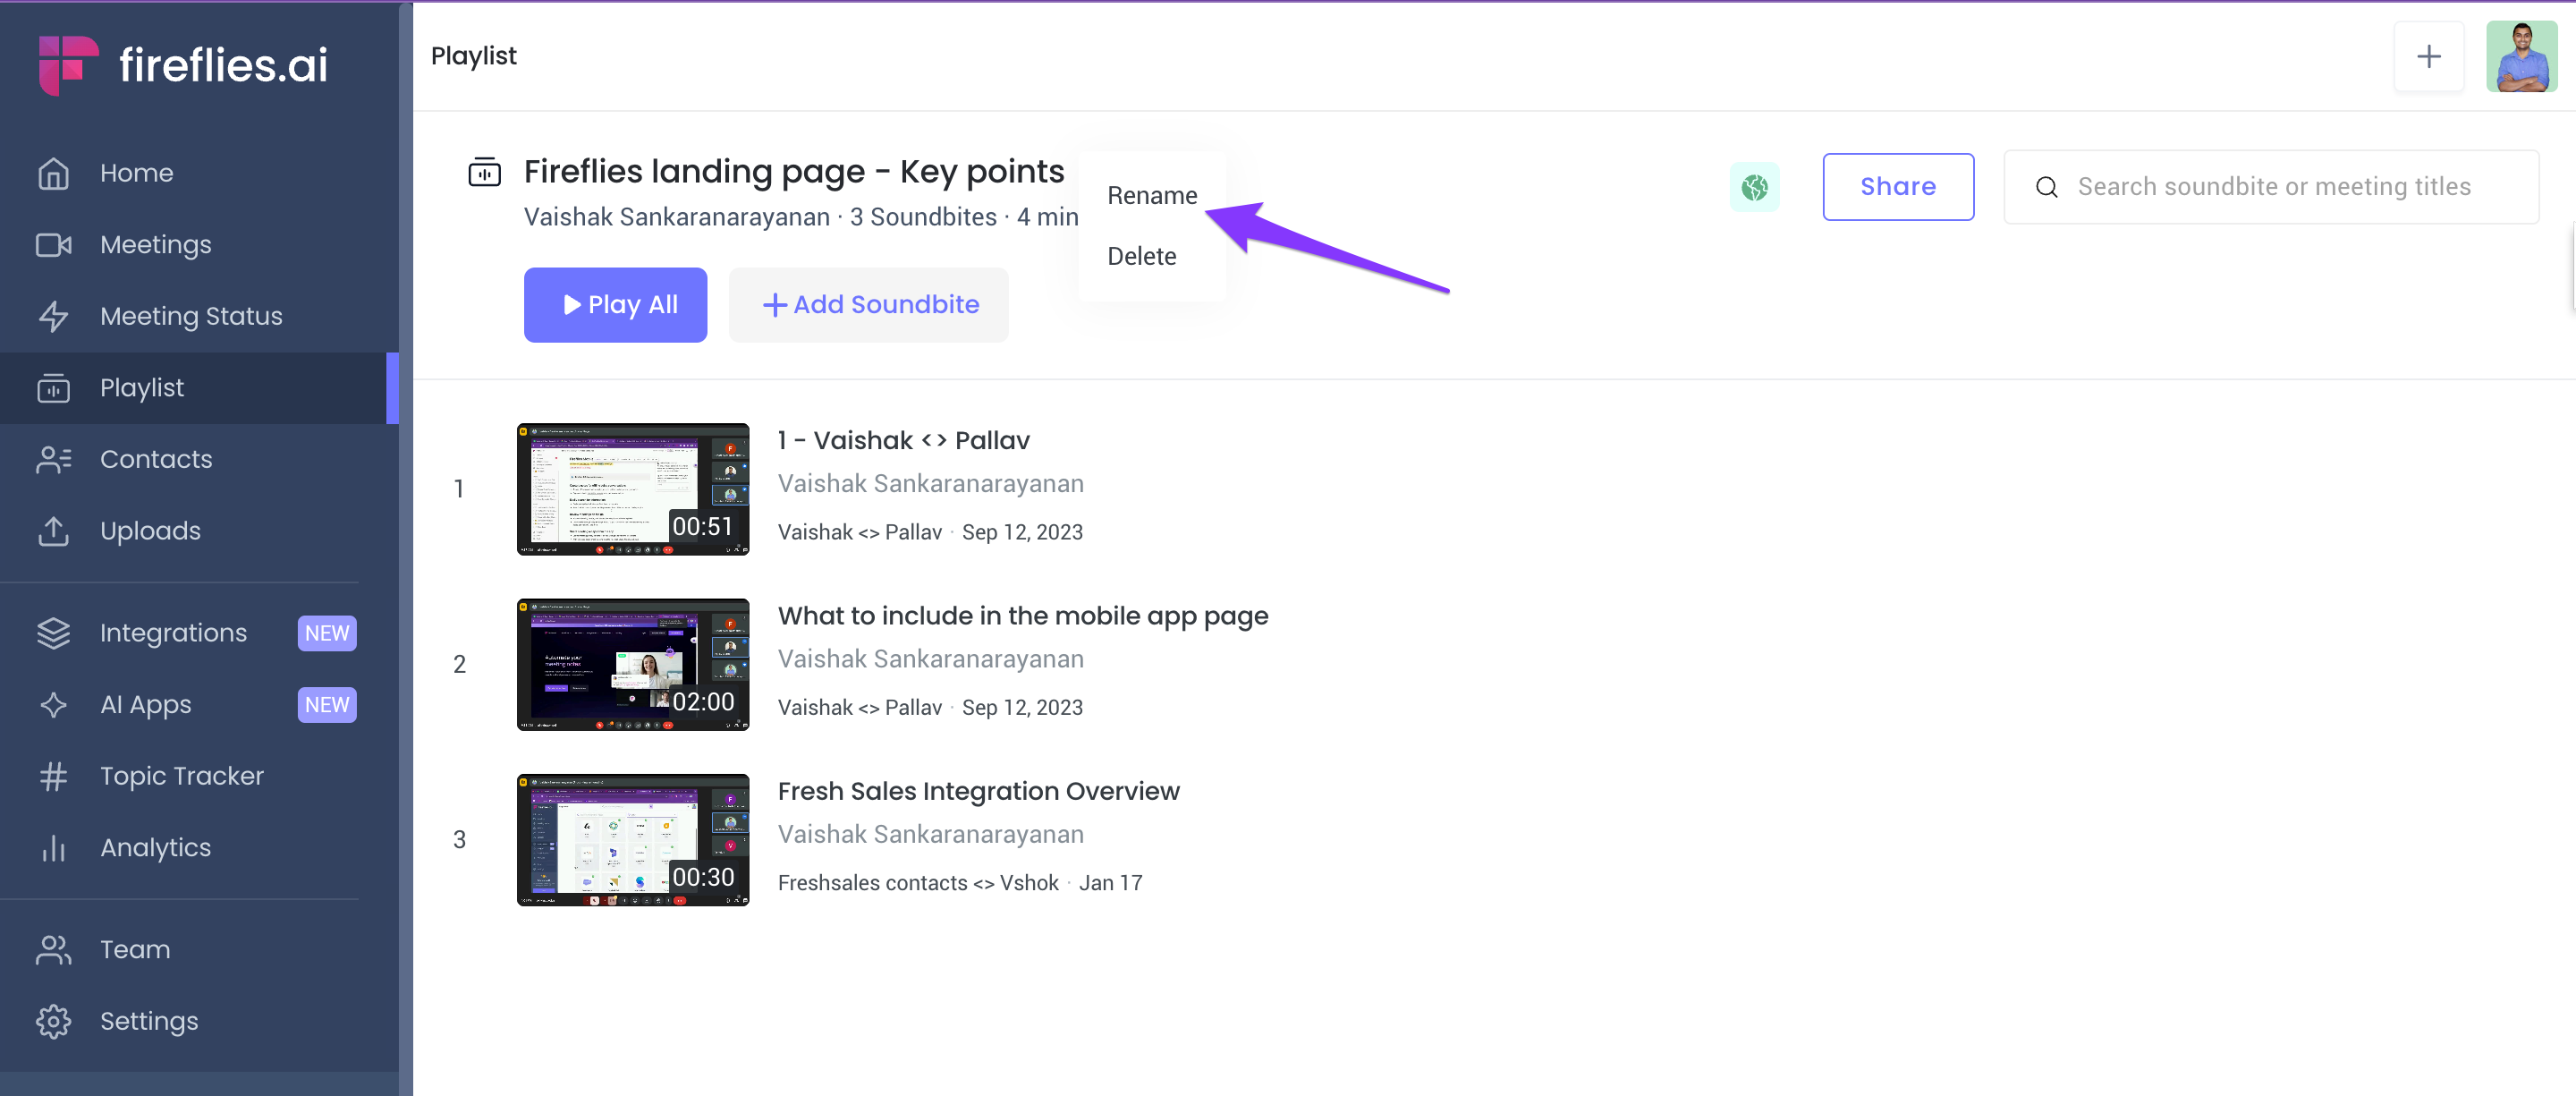The image size is (2576, 1096).
Task: Click the Integrations layers icon
Action: [54, 633]
